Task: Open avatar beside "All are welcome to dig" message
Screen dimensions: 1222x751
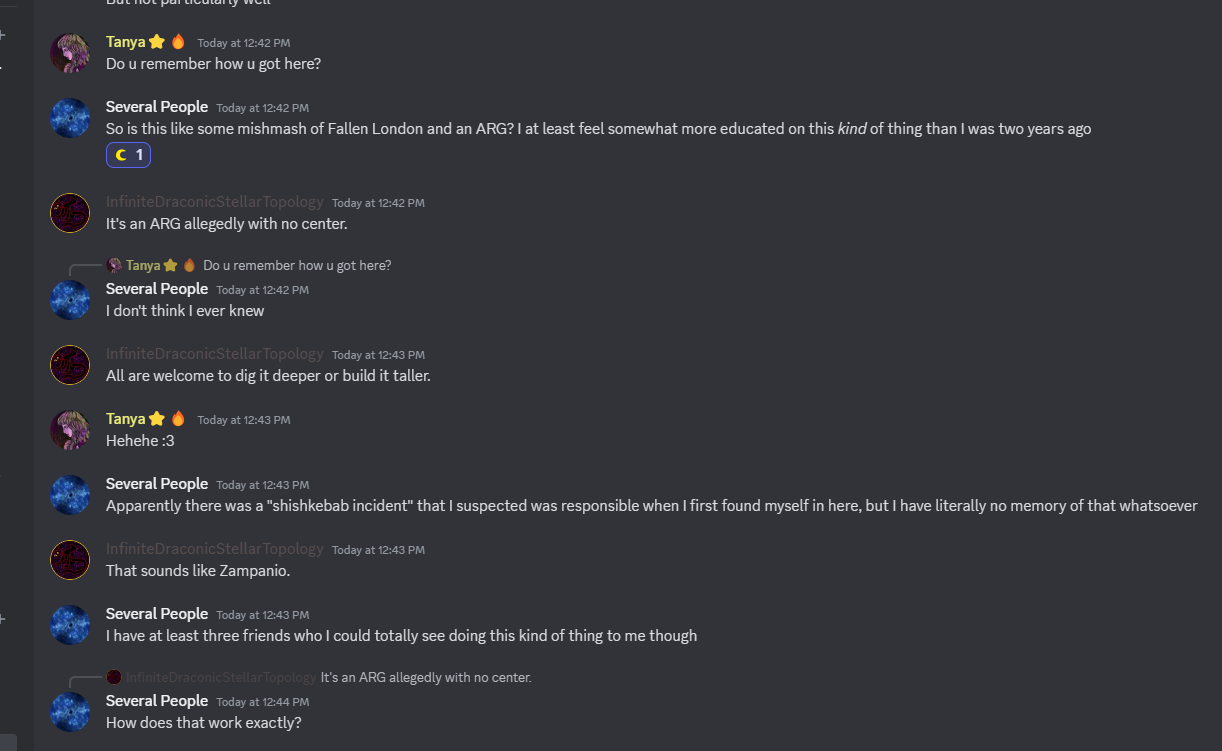Action: [x=70, y=365]
